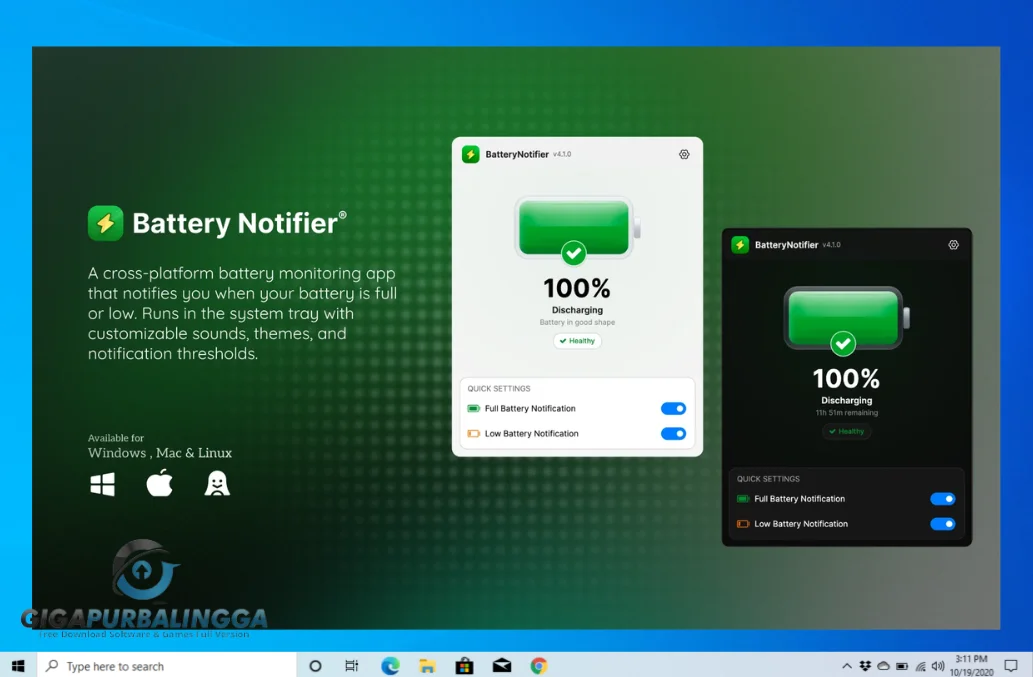This screenshot has height=677, width=1033.
Task: Toggle Low Battery Notification in dark window
Action: pos(943,524)
